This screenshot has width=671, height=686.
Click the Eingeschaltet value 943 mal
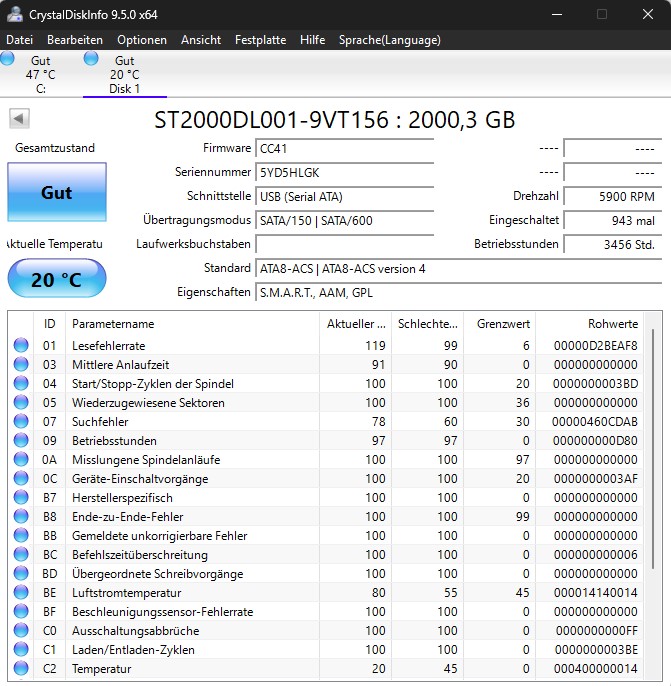[612, 220]
